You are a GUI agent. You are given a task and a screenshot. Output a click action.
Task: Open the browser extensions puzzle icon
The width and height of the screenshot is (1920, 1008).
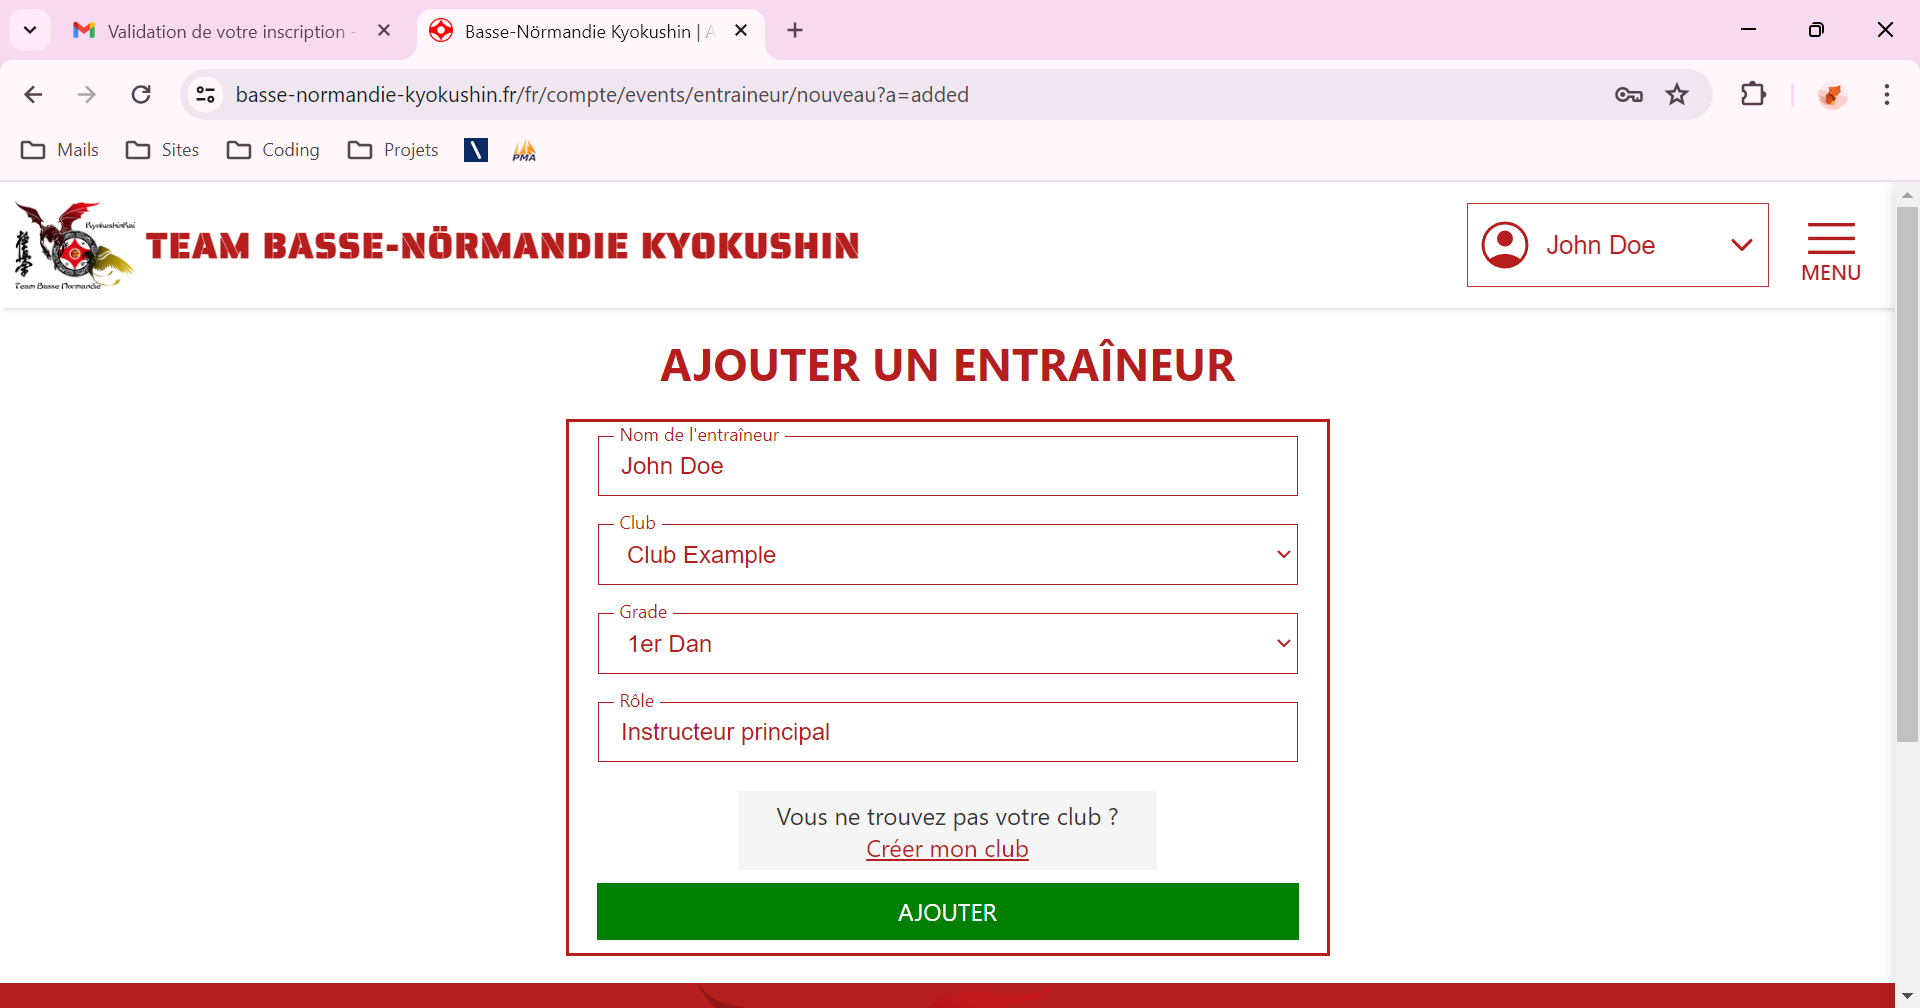point(1753,95)
